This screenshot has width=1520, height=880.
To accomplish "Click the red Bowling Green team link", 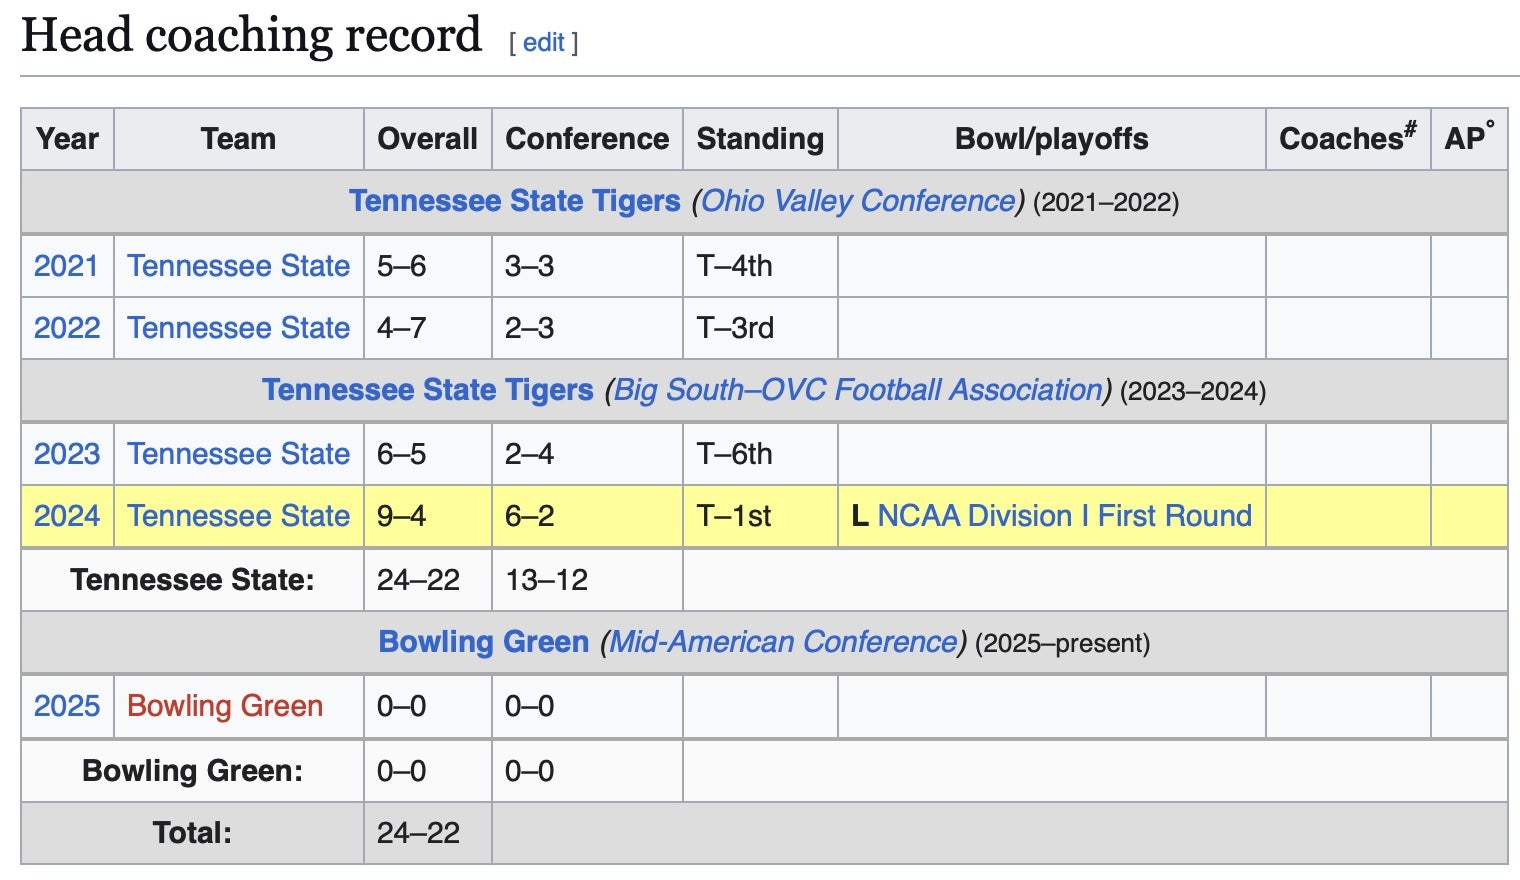I will (x=225, y=706).
